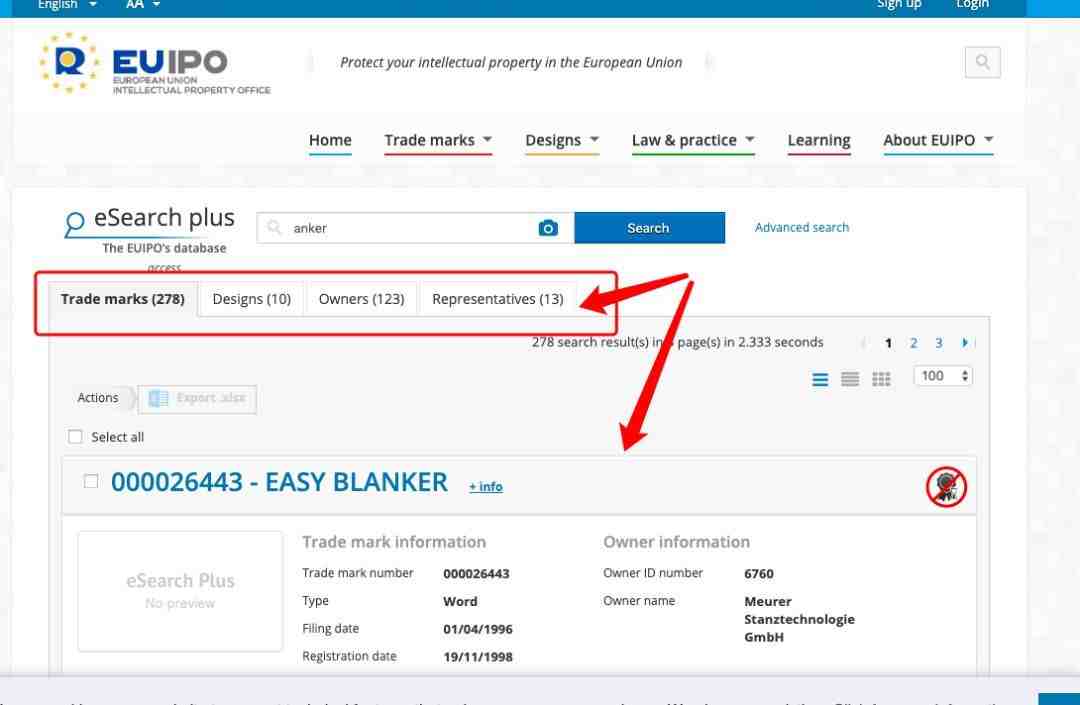
Task: Expand the About EUIPO menu
Action: pos(938,140)
